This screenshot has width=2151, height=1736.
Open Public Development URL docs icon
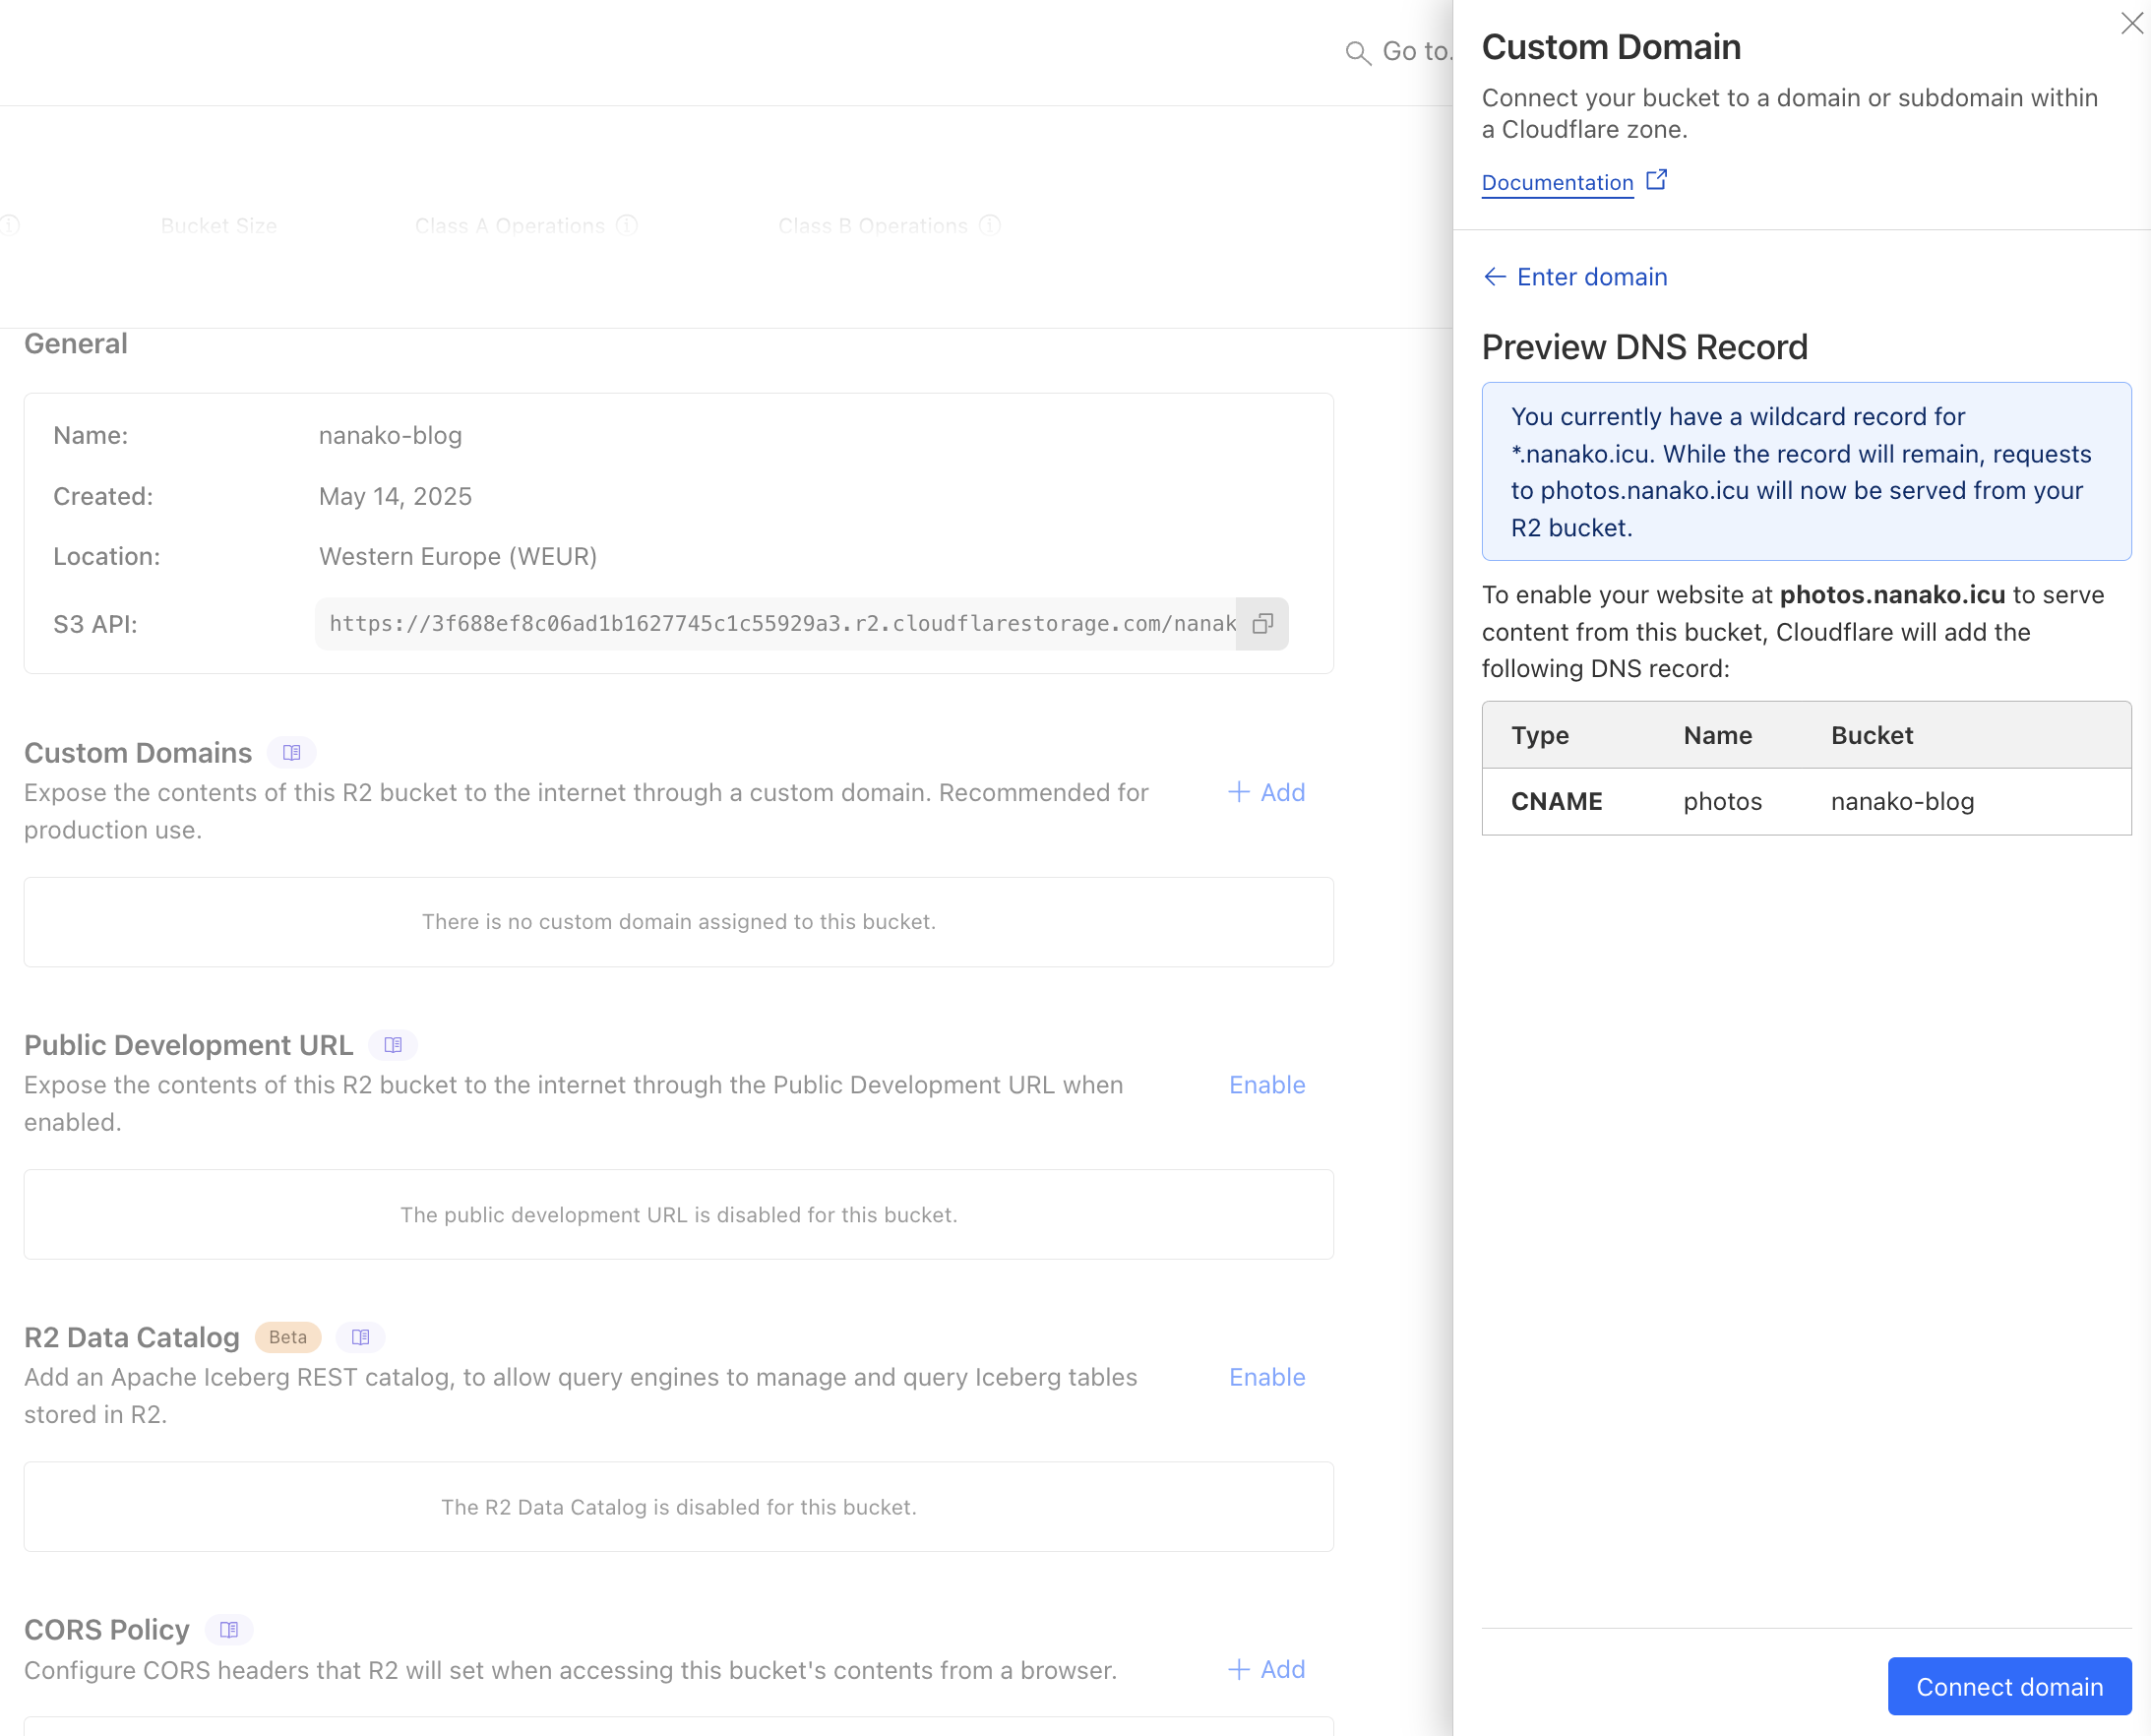(x=393, y=1045)
